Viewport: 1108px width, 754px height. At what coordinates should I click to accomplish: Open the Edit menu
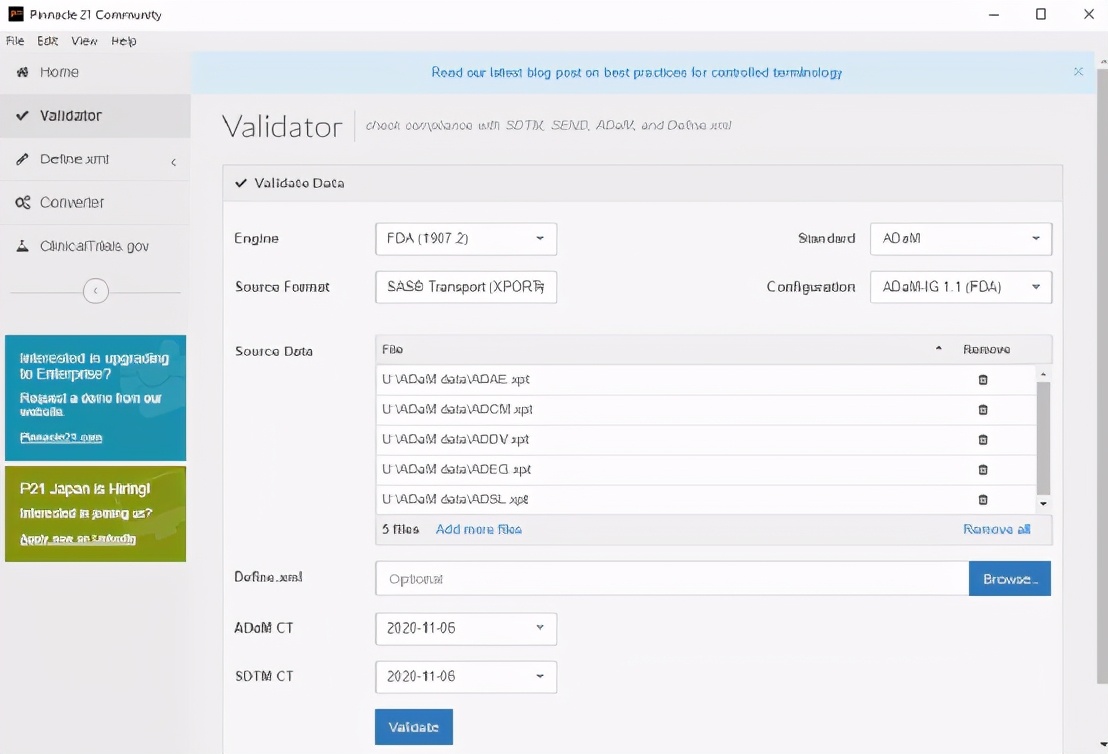(47, 41)
